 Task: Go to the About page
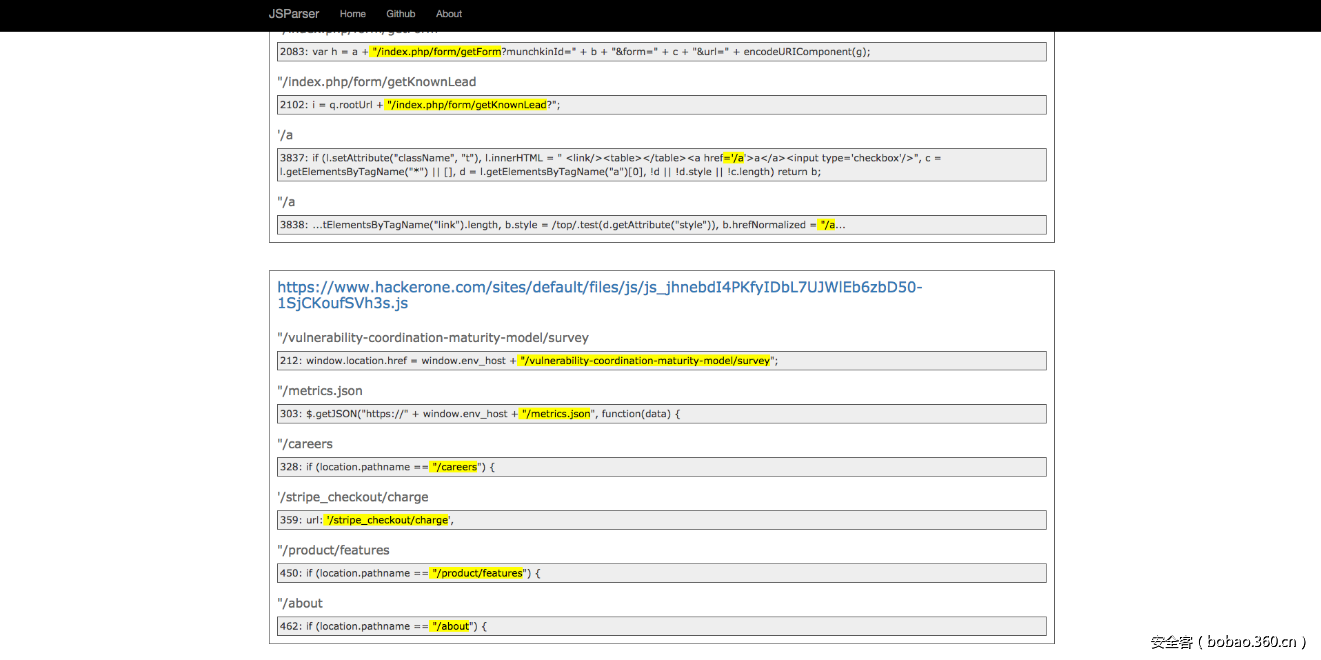tap(449, 14)
